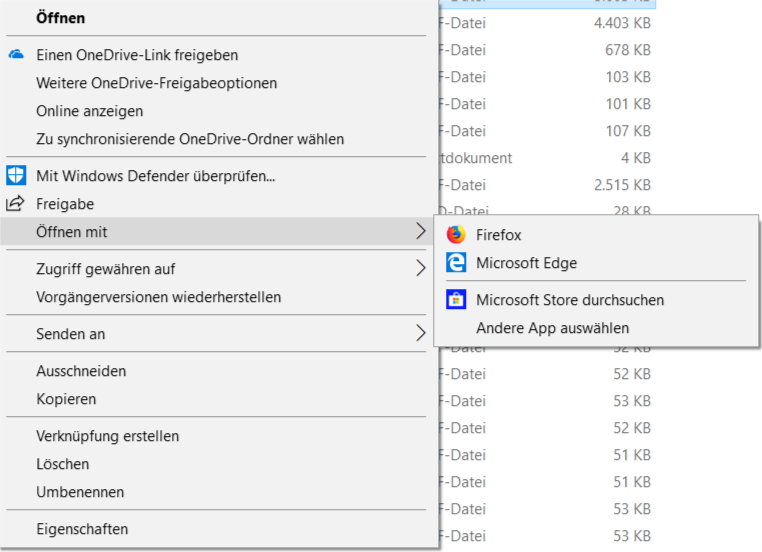Click the 678 KB file size
Viewport: 762px width, 552px height.
628,50
